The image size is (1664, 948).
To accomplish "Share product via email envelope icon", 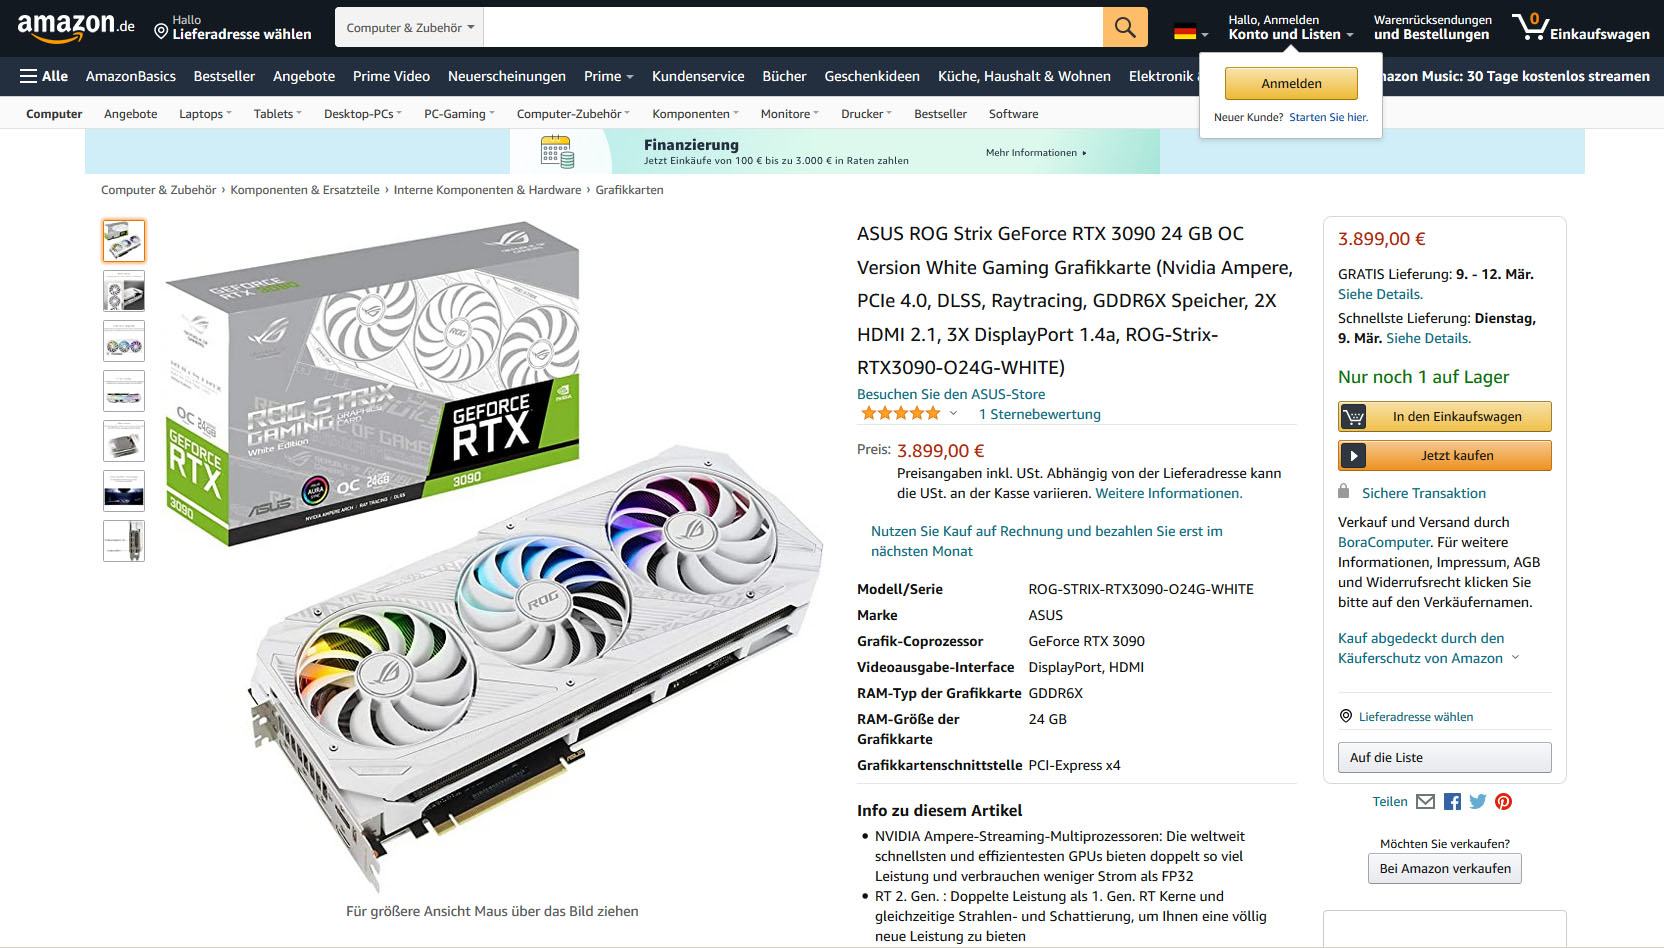I will click(x=1425, y=801).
